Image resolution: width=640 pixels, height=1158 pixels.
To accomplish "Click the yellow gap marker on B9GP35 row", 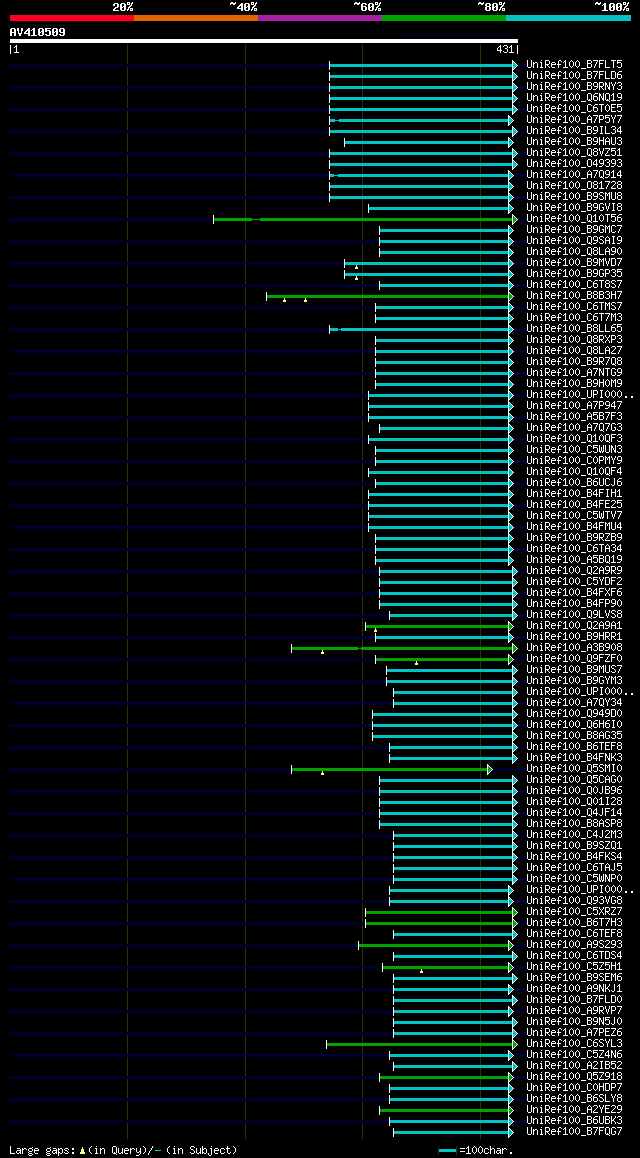I will tap(357, 278).
